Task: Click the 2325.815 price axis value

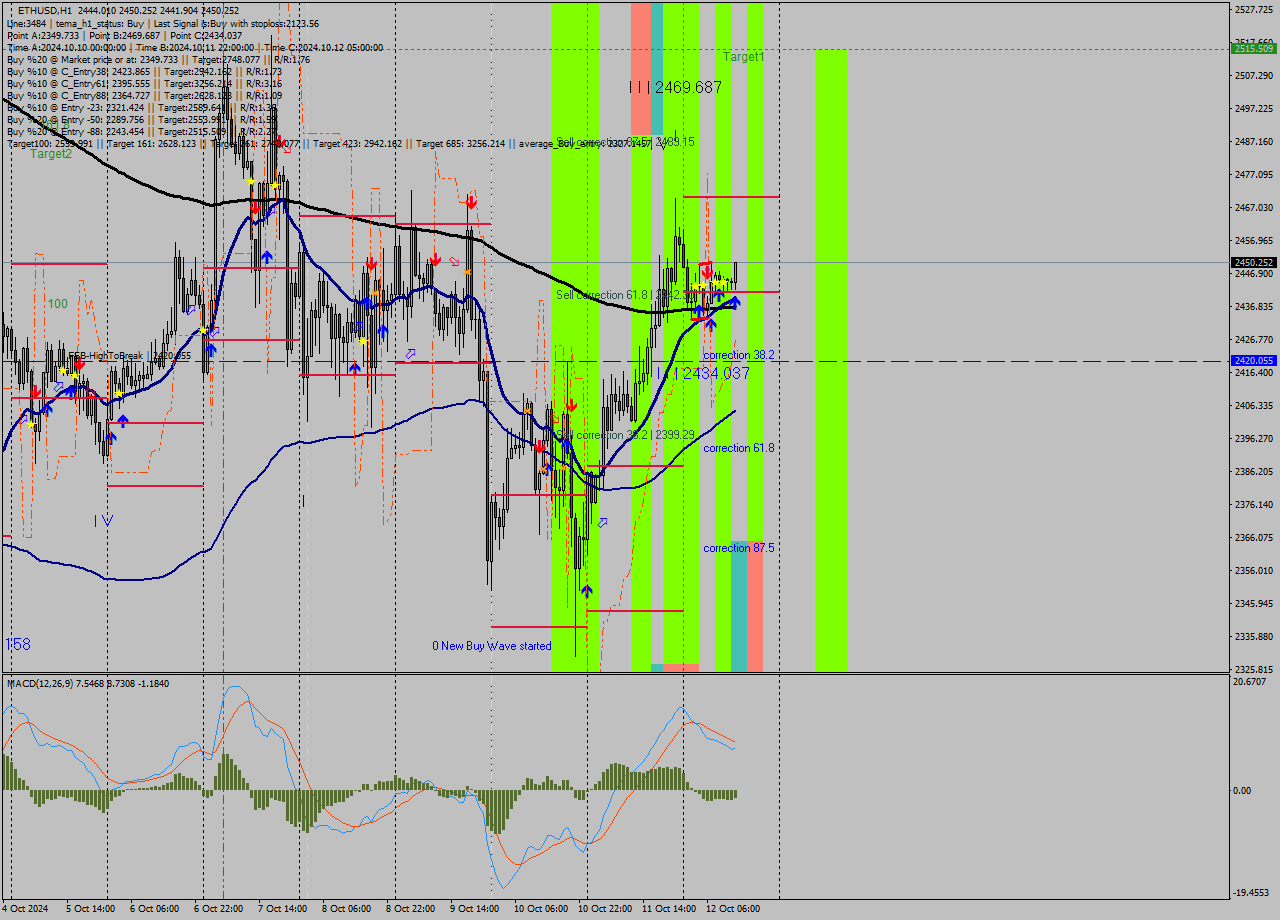Action: pyautogui.click(x=1254, y=669)
